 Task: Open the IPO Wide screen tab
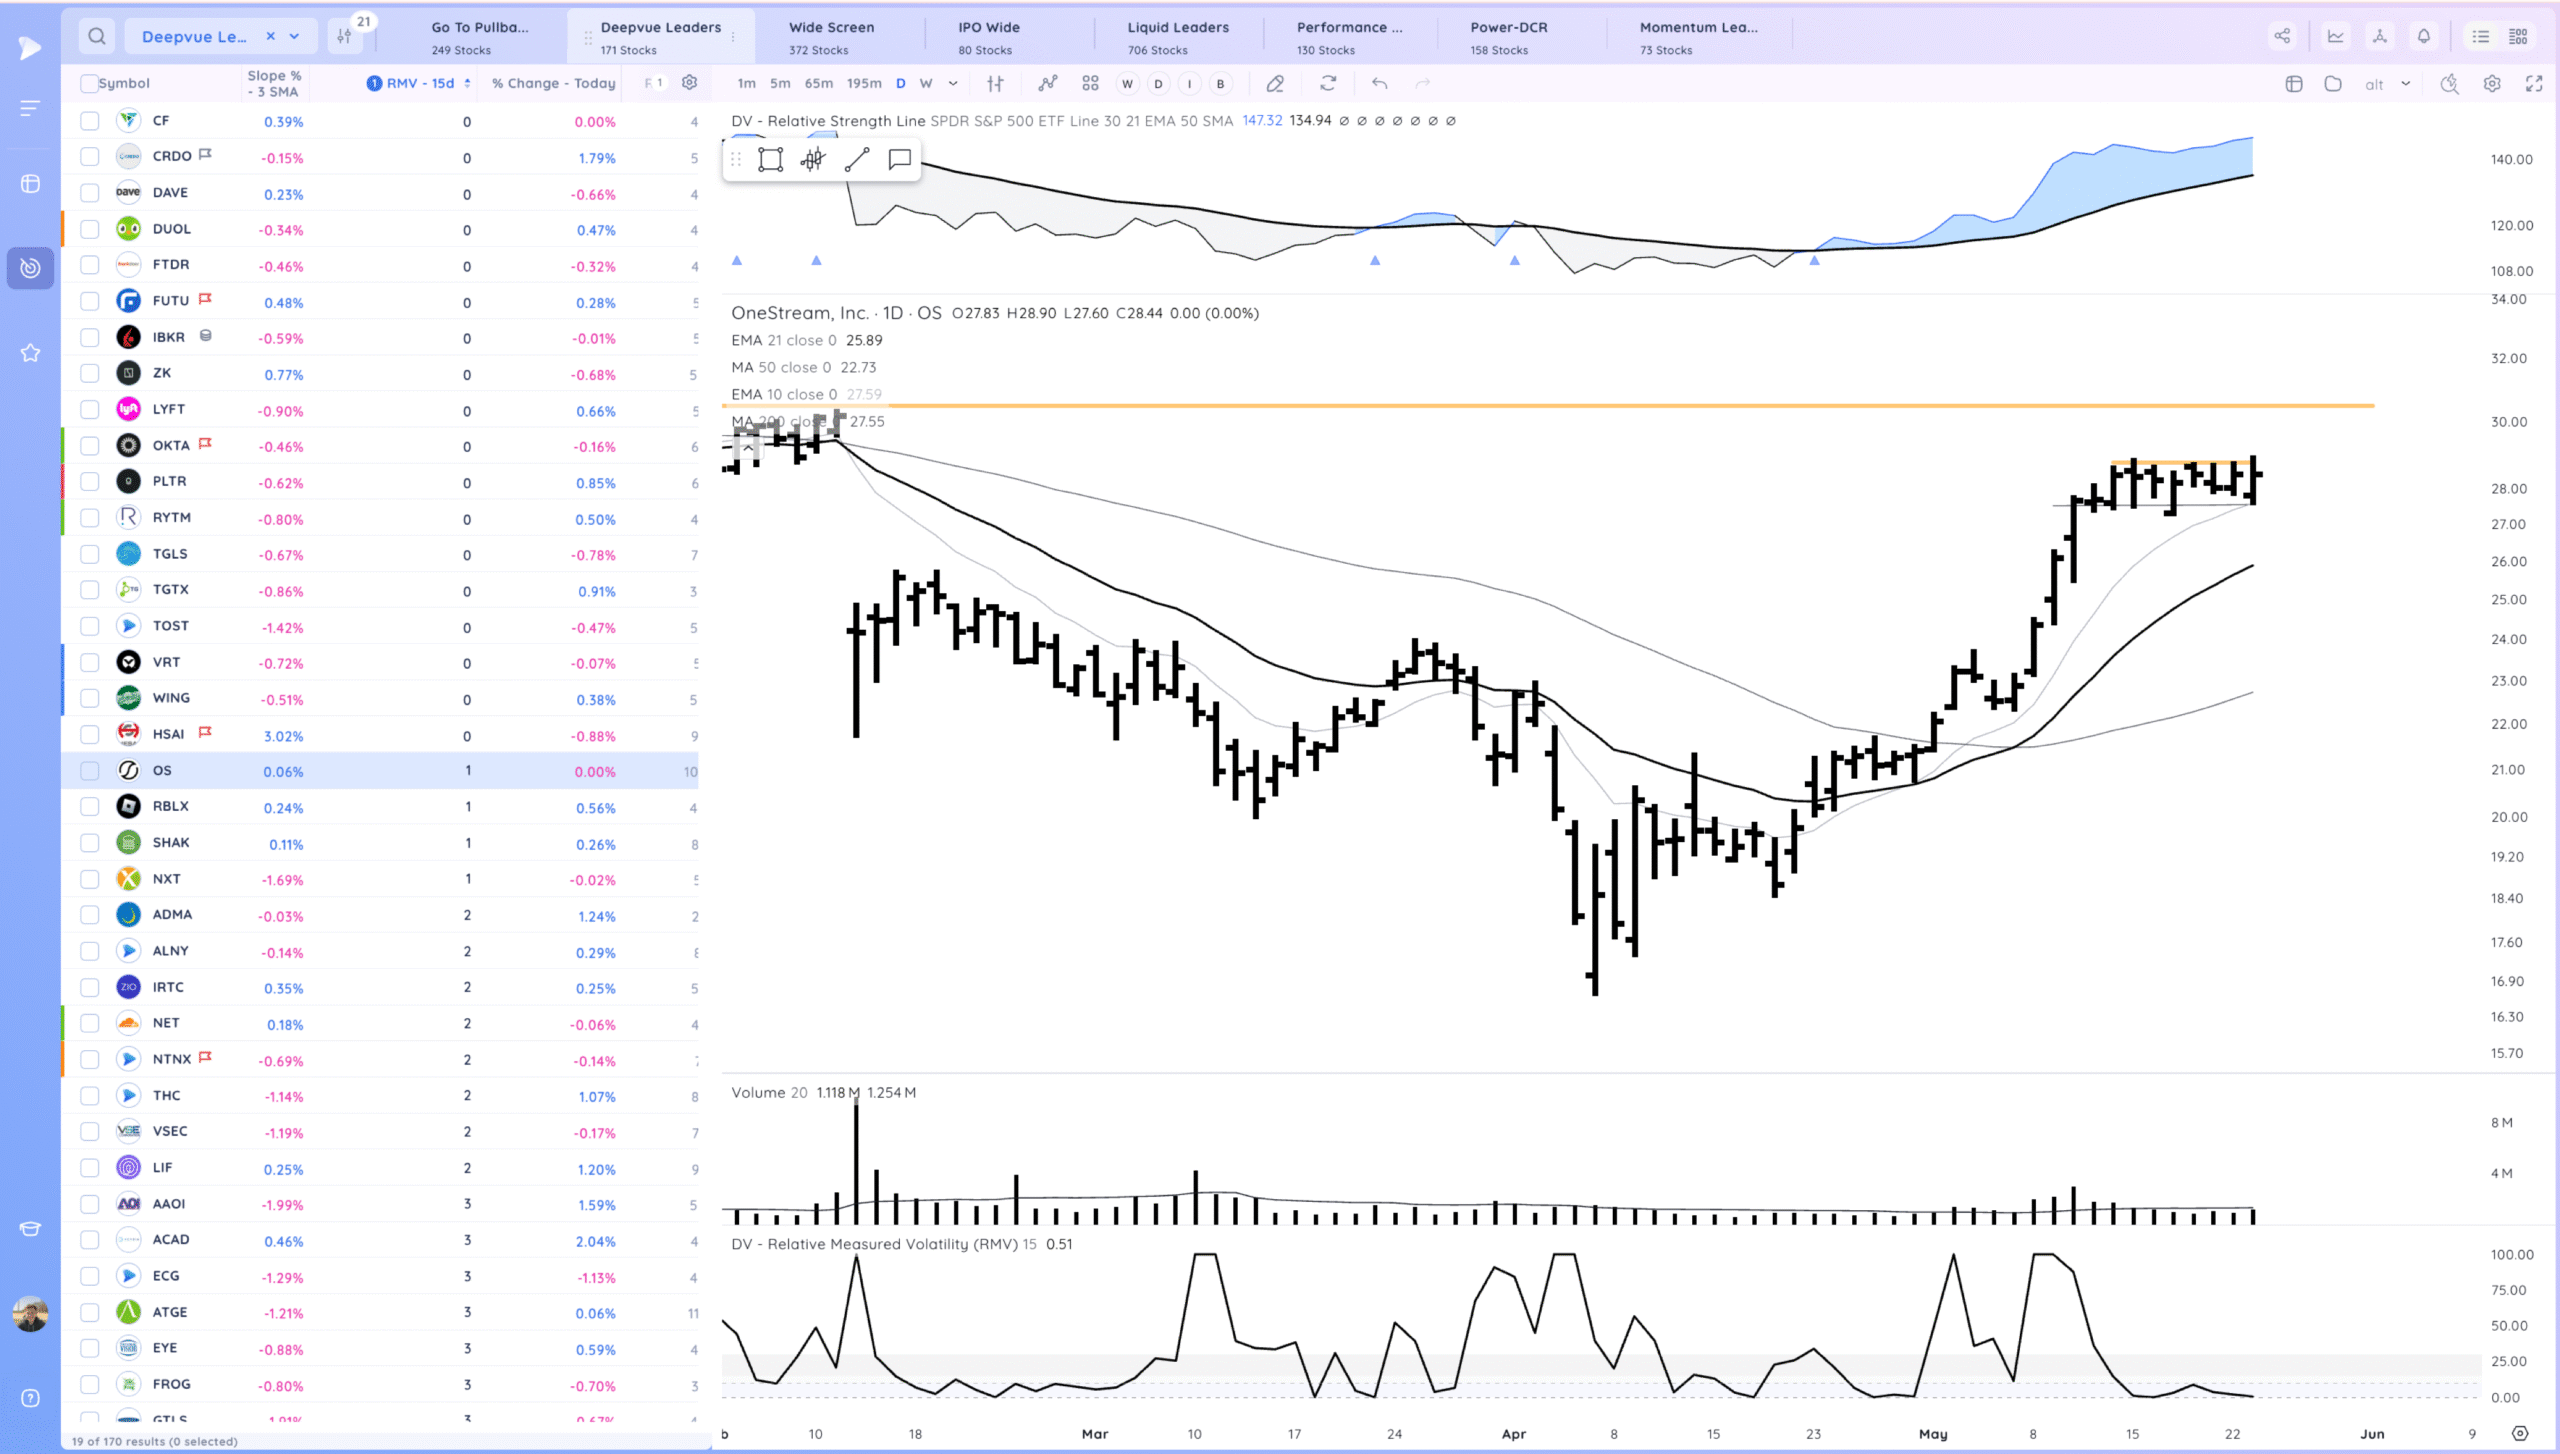point(988,35)
